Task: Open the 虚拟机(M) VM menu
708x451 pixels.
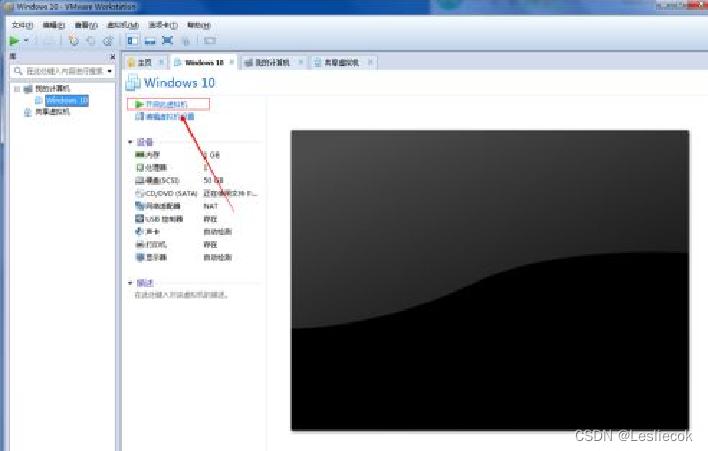Action: (x=123, y=25)
